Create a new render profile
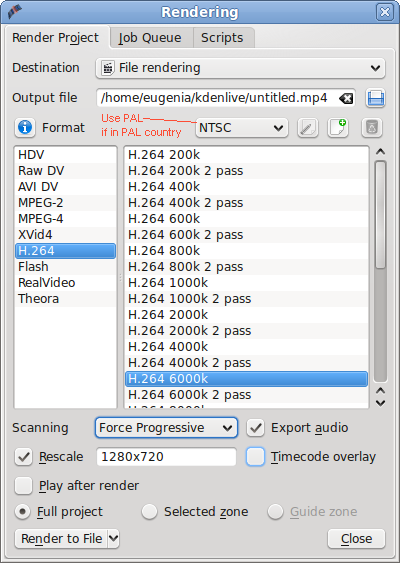The image size is (400, 563). pyautogui.click(x=338, y=127)
